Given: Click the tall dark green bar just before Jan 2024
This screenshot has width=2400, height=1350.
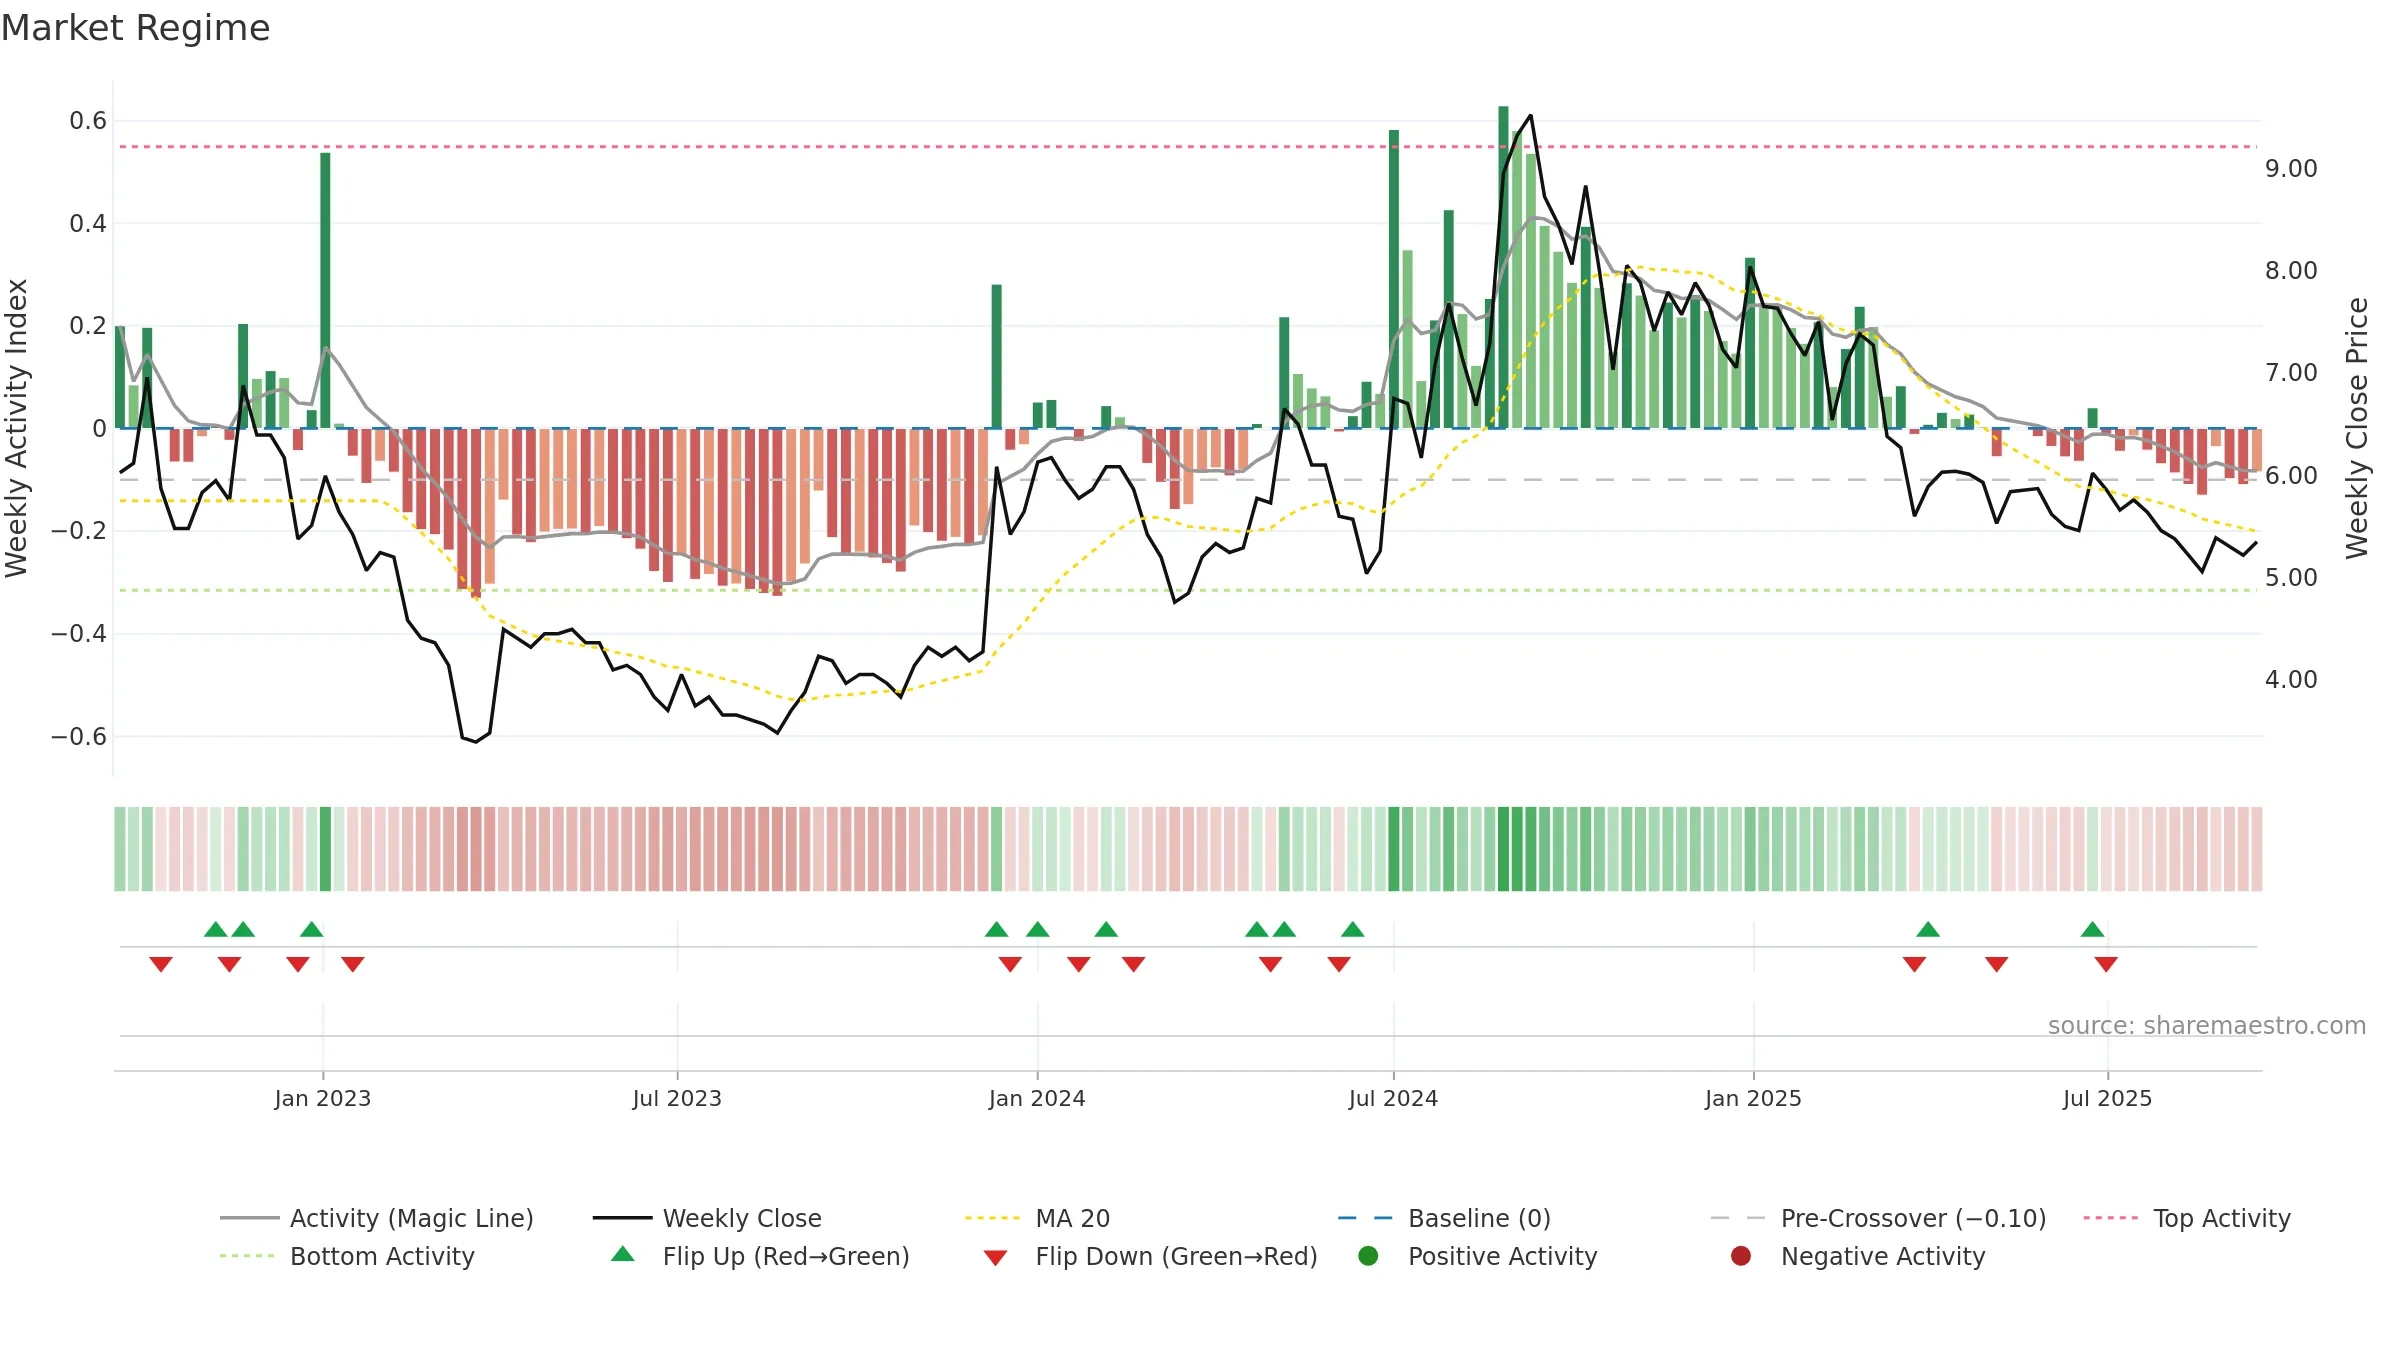Looking at the screenshot, I should coord(997,356).
